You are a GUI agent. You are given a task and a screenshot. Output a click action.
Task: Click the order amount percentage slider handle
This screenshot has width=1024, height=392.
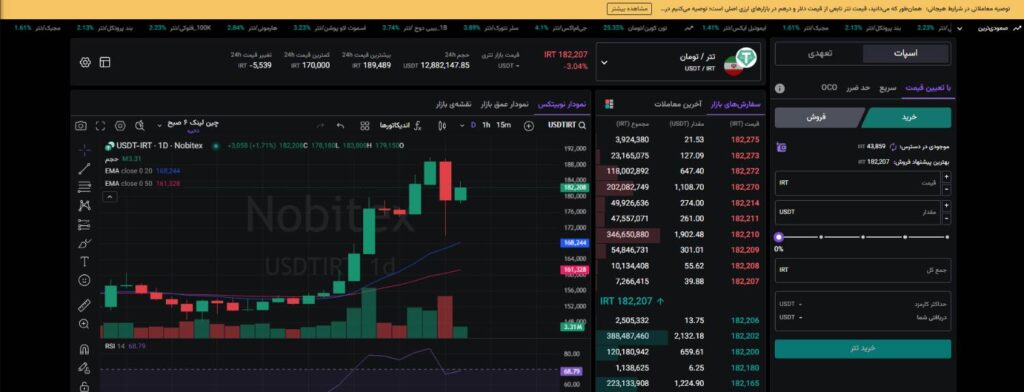(778, 237)
